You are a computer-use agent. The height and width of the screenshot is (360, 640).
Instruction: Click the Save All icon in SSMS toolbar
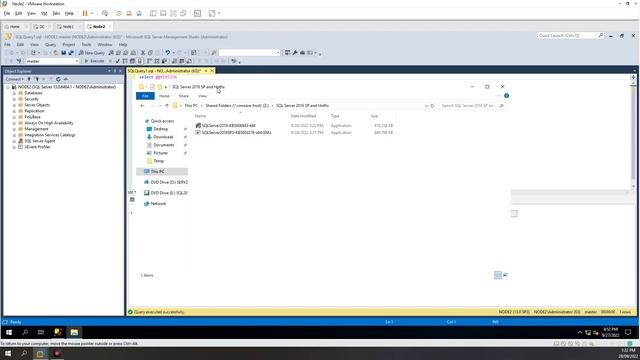71,53
